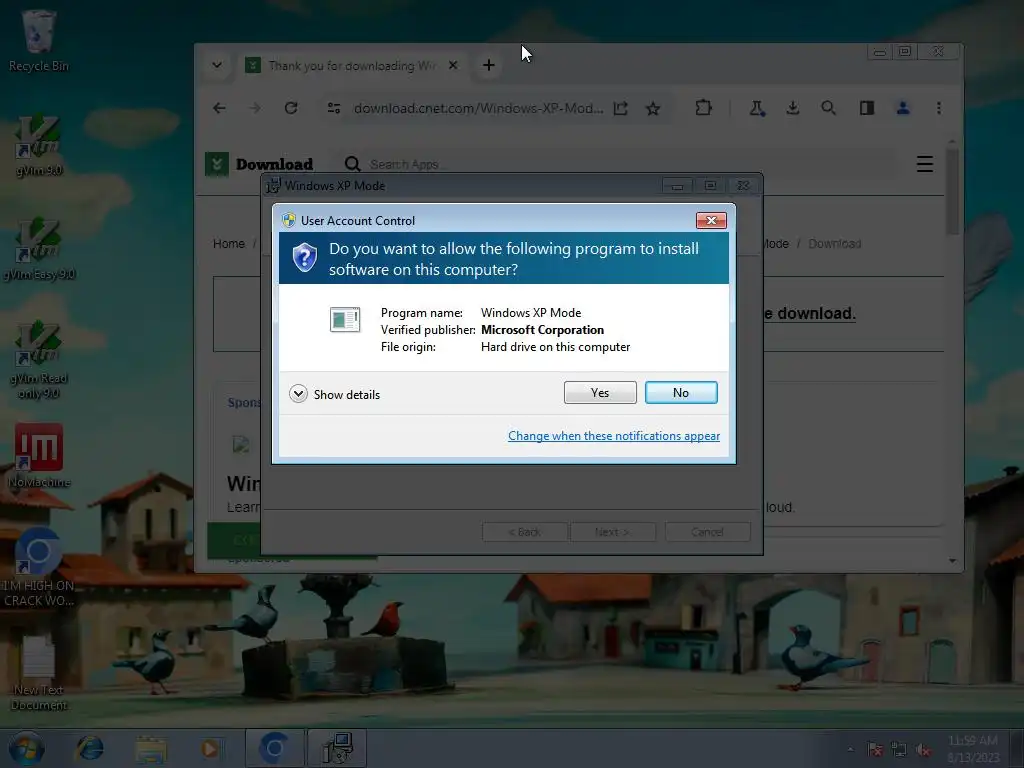Screen dimensions: 1024x768
Task: Click Yes in User Account Control
Action: (x=600, y=392)
